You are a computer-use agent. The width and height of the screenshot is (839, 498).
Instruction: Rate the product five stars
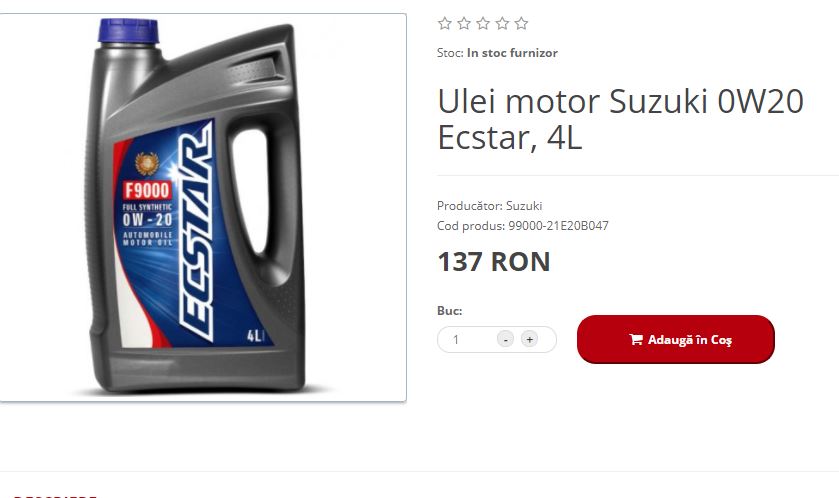coord(521,23)
